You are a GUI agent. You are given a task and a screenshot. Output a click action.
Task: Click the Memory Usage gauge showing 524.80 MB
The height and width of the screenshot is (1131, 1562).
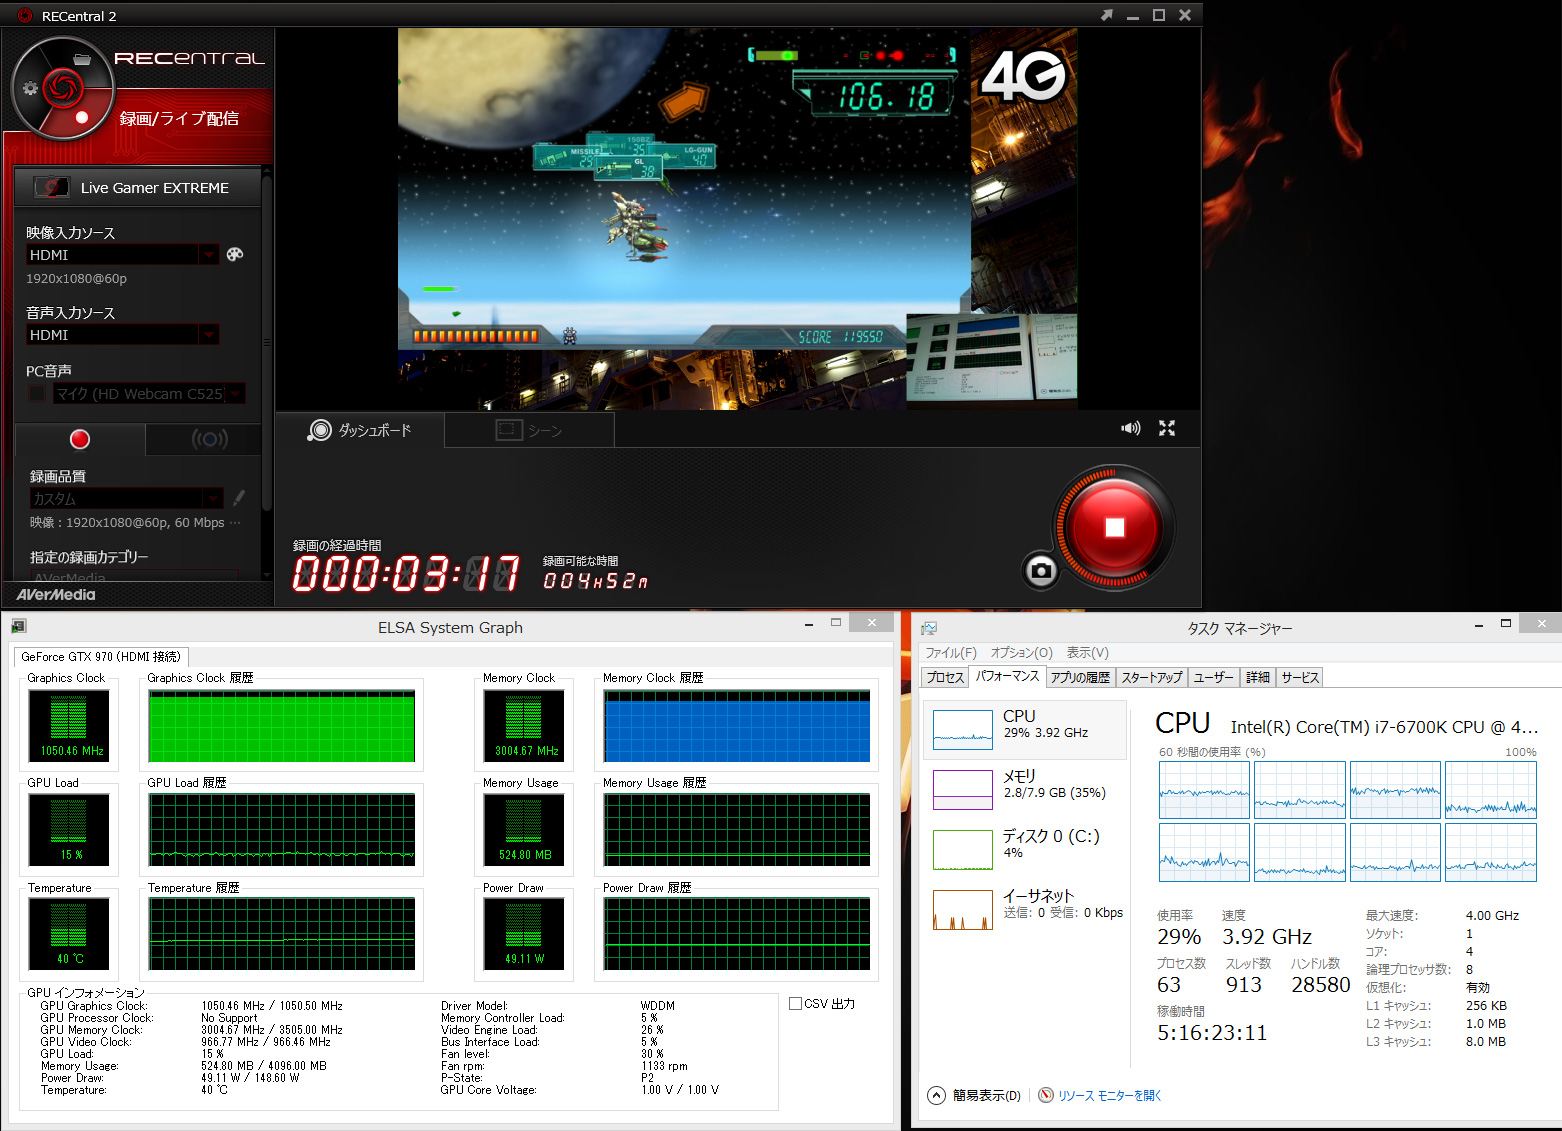[523, 829]
